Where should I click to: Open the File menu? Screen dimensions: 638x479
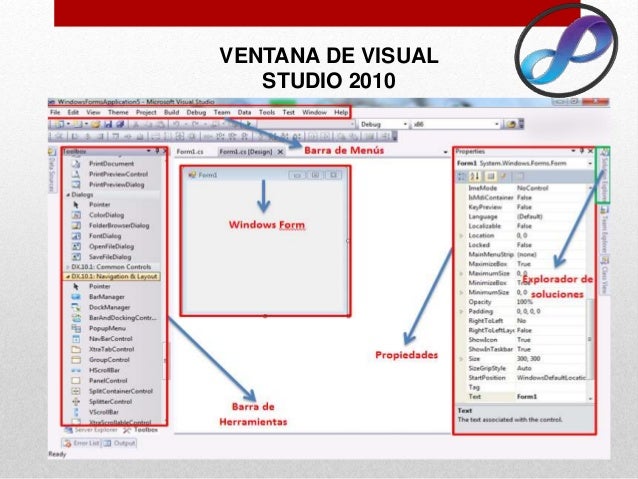click(x=55, y=112)
